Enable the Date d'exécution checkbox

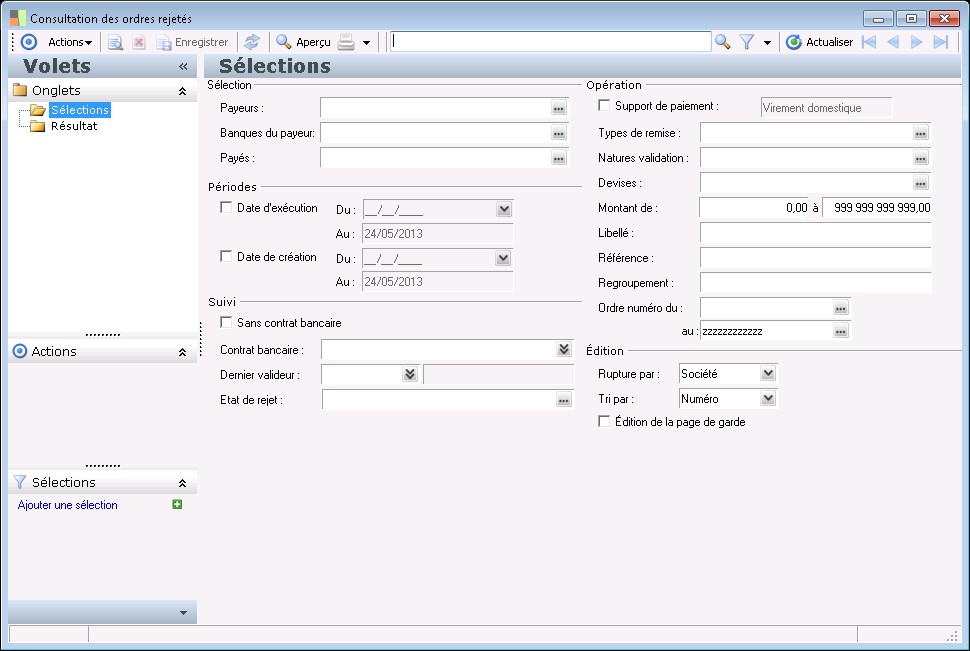tap(225, 208)
